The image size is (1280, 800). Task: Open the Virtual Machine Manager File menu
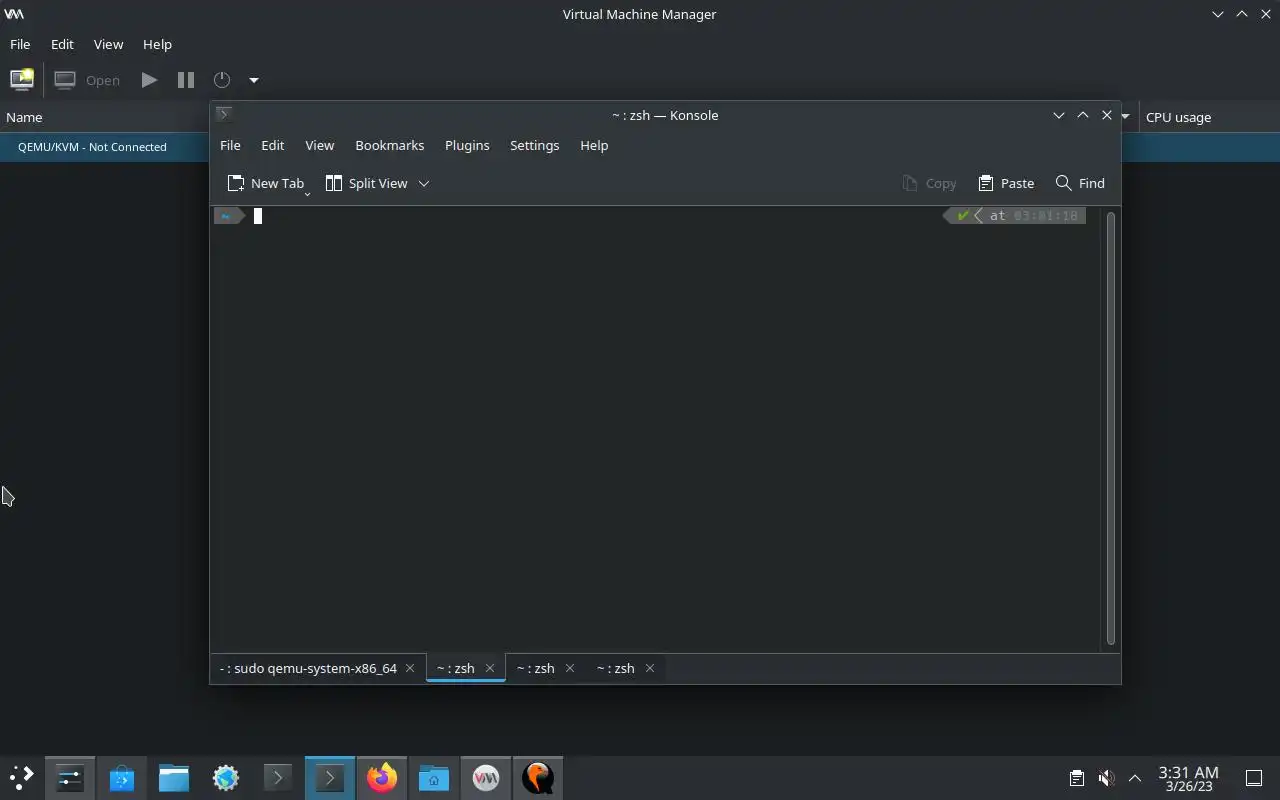click(x=20, y=44)
